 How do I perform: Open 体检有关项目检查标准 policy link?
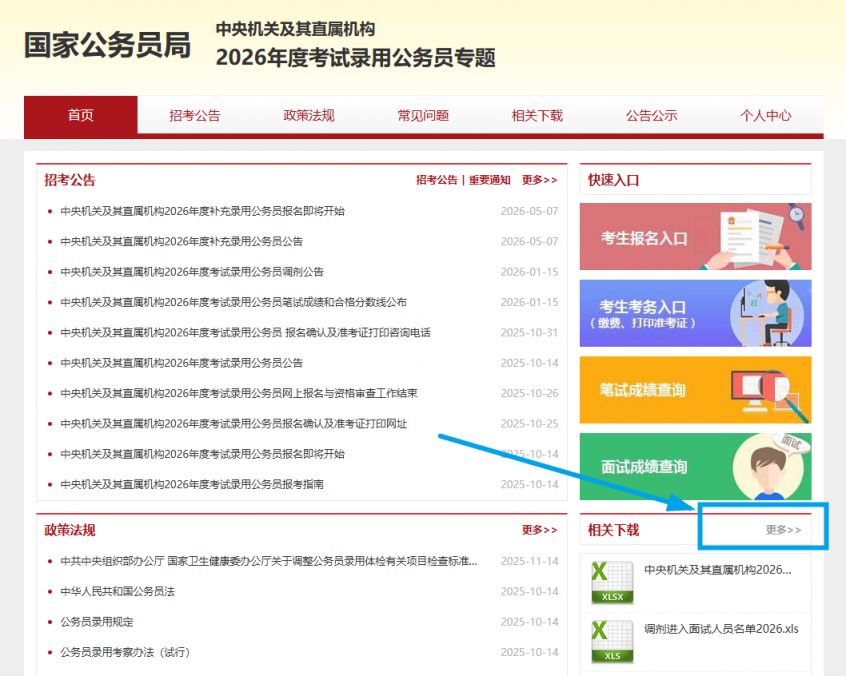[269, 561]
